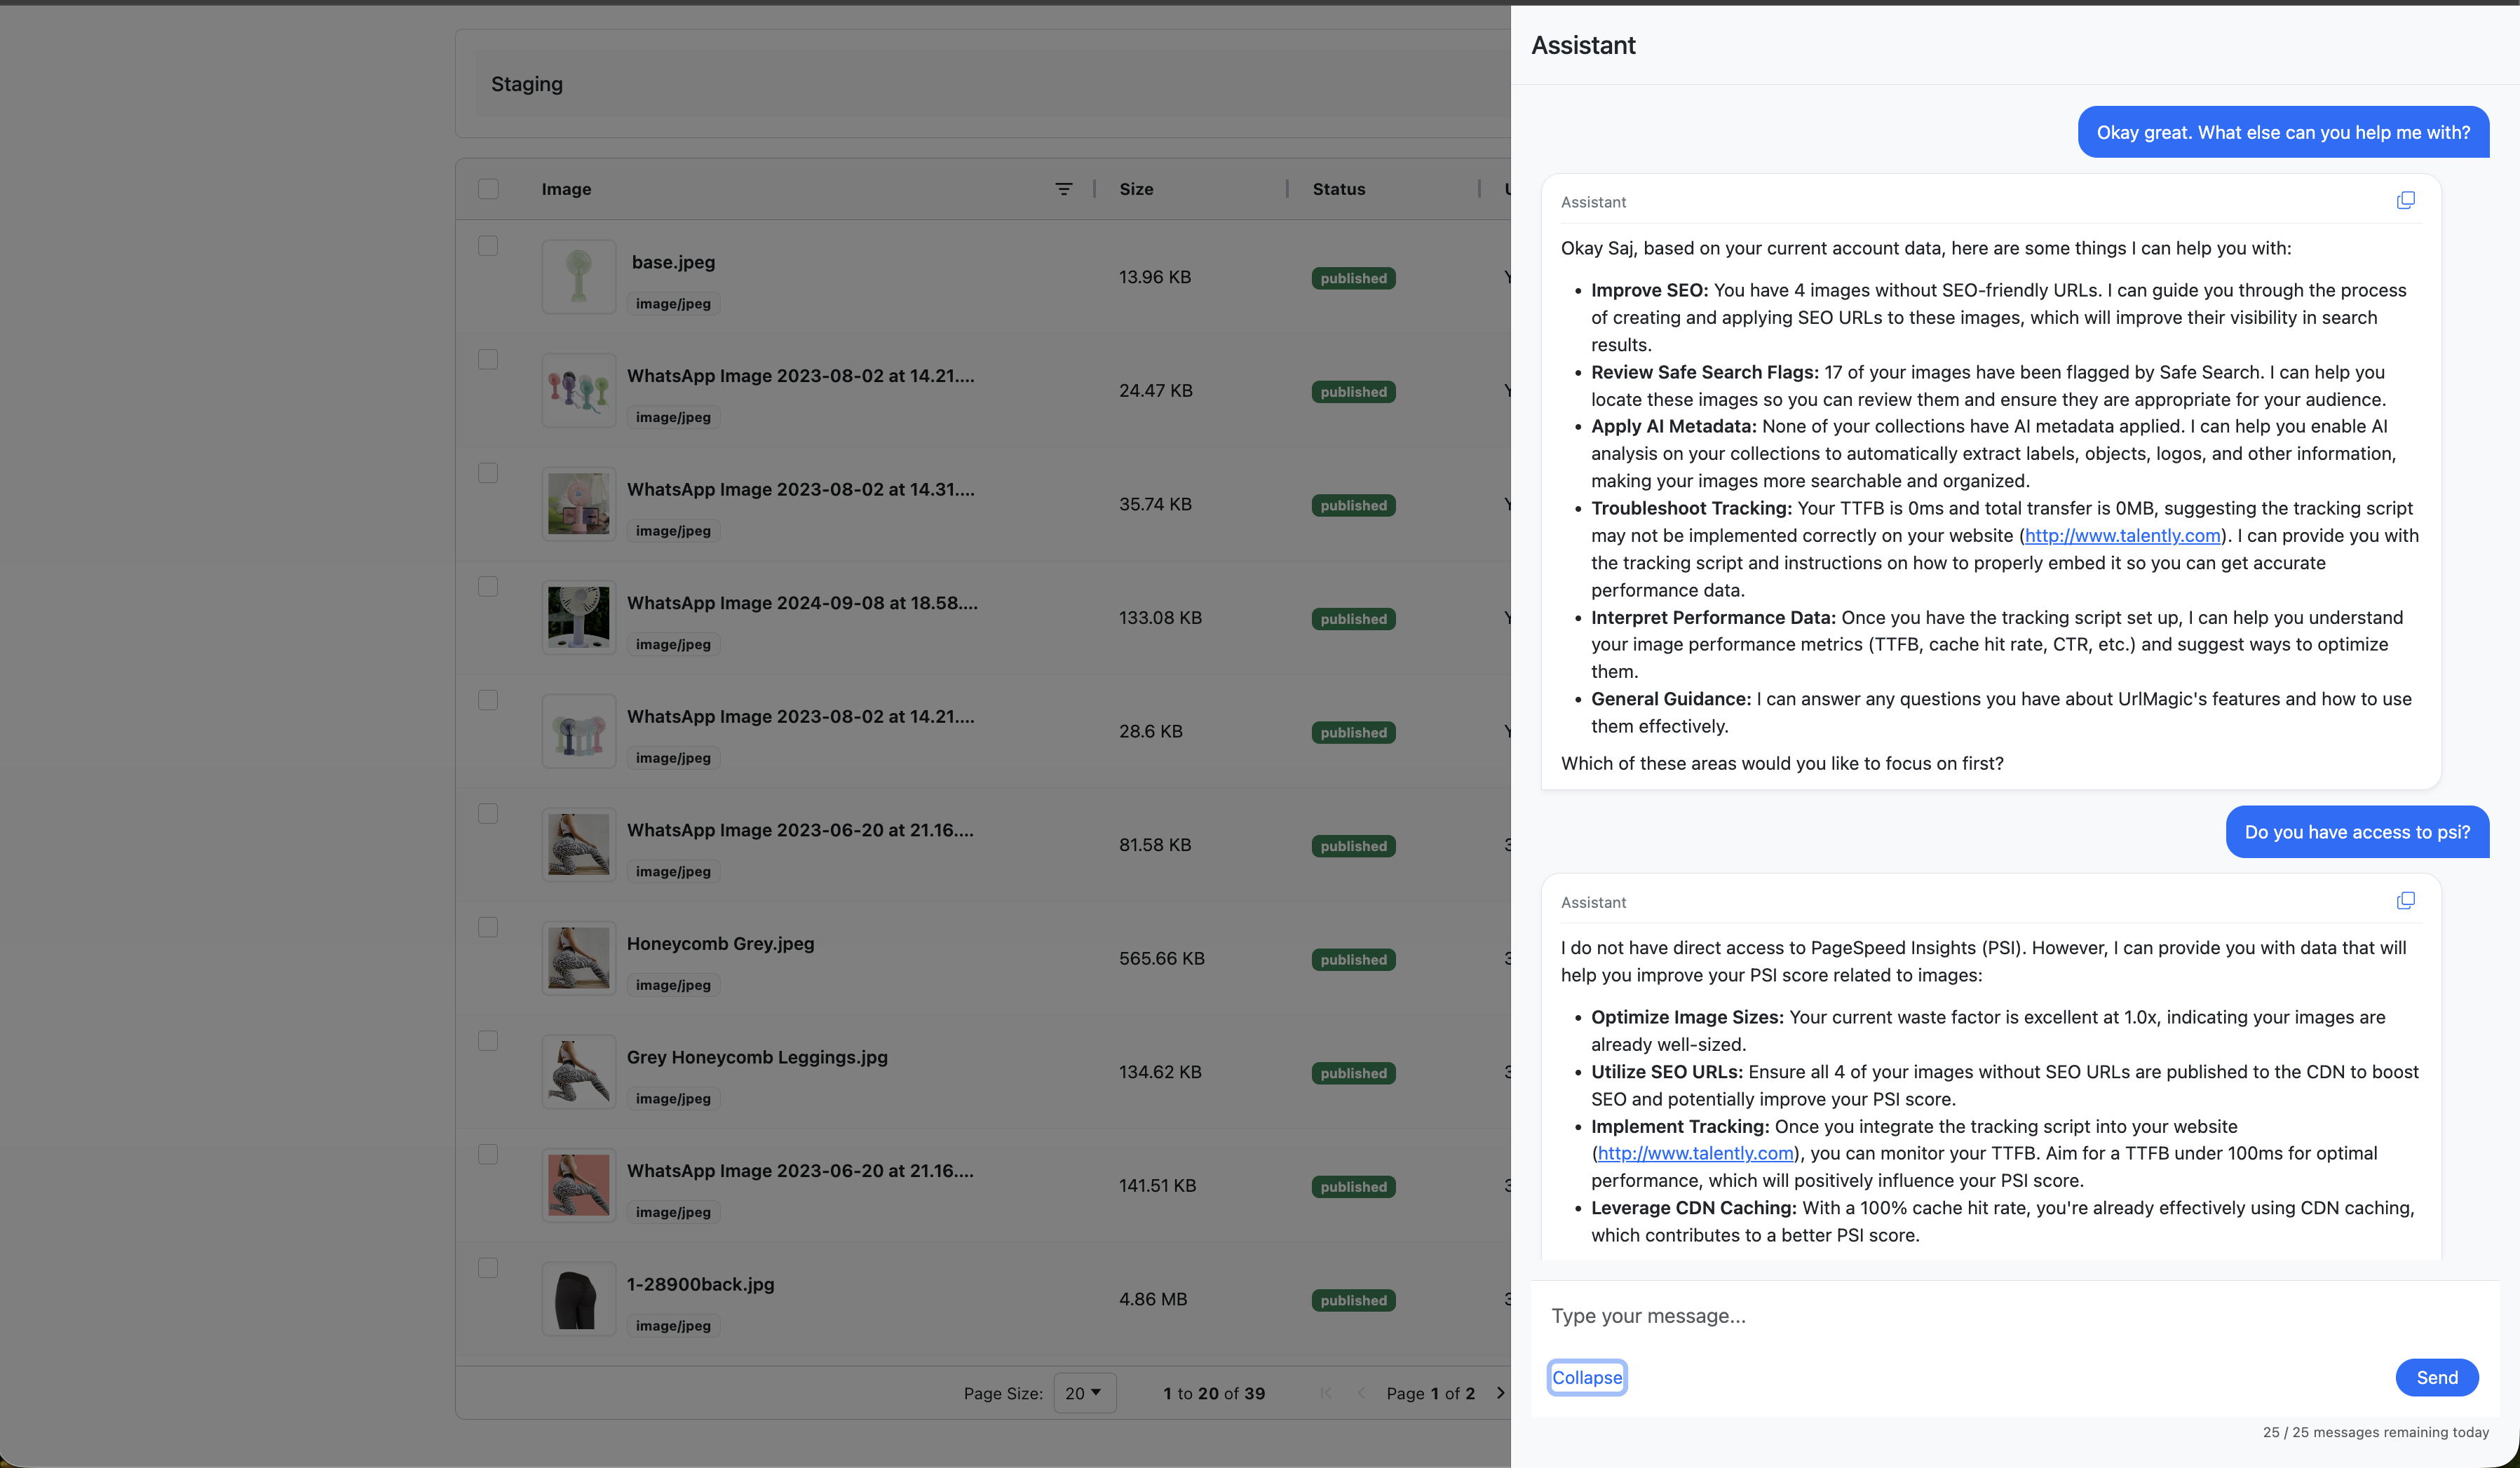Select the Honeycomb Grey.jpeg row checkbox
2520x1468 pixels.
point(488,927)
